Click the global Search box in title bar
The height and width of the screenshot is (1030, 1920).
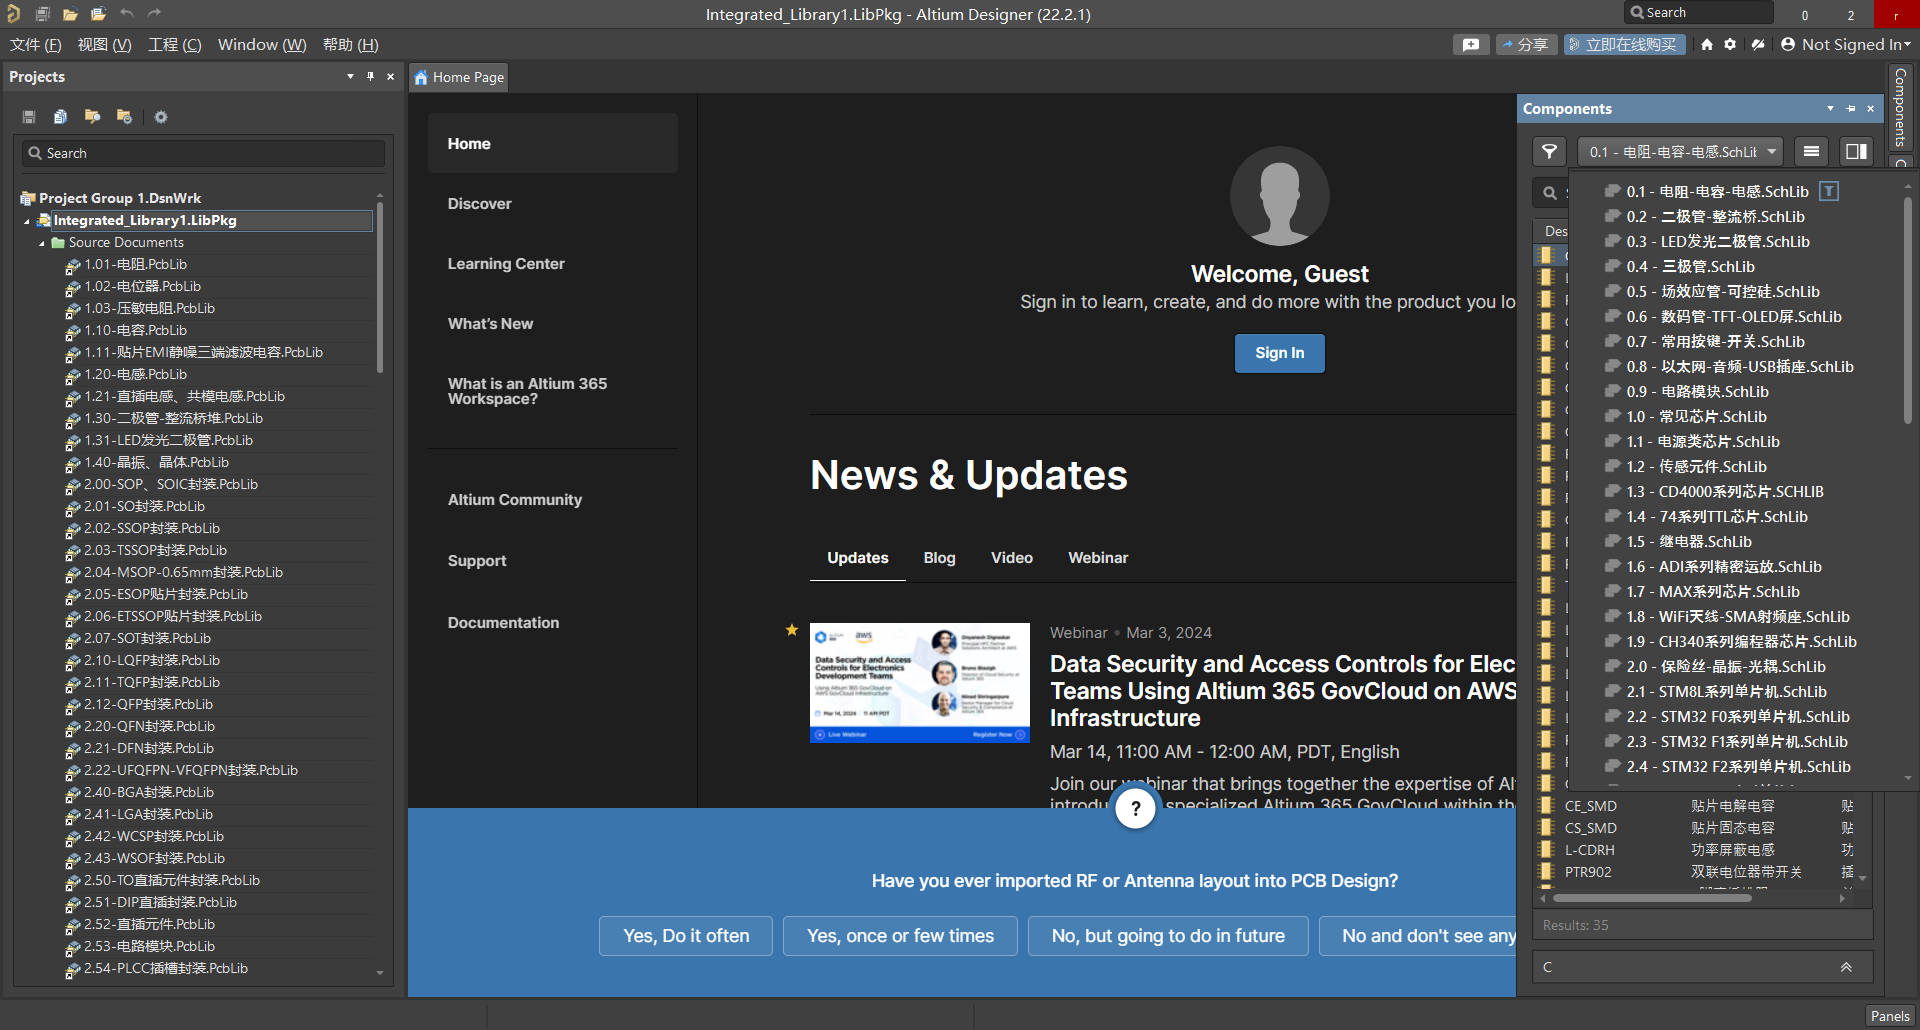[x=1699, y=13]
